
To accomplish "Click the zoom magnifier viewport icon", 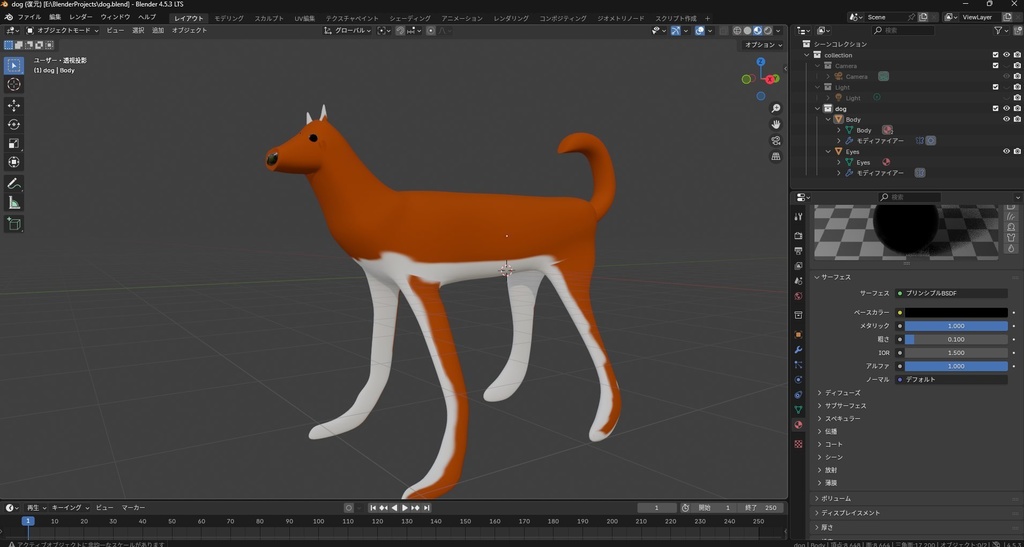I will click(776, 108).
